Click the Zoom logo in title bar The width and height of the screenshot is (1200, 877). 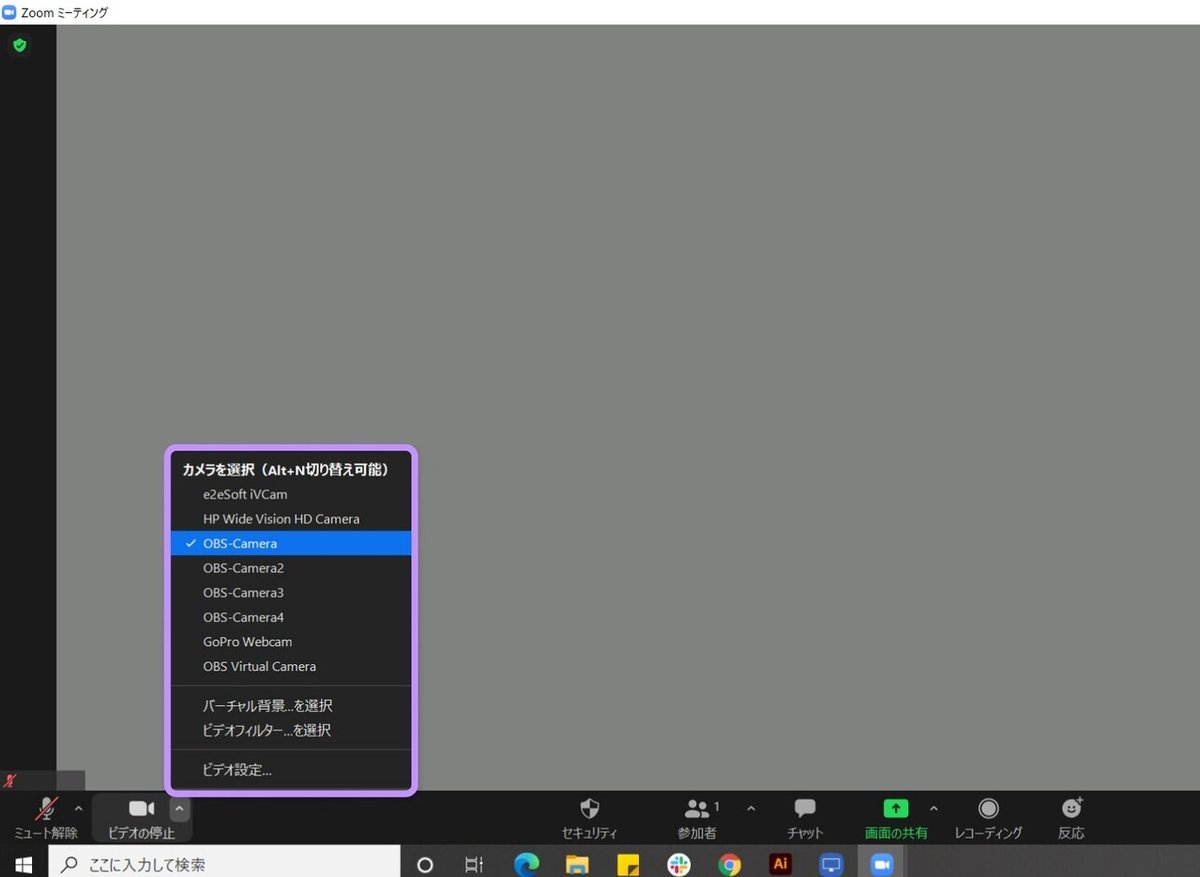[10, 12]
